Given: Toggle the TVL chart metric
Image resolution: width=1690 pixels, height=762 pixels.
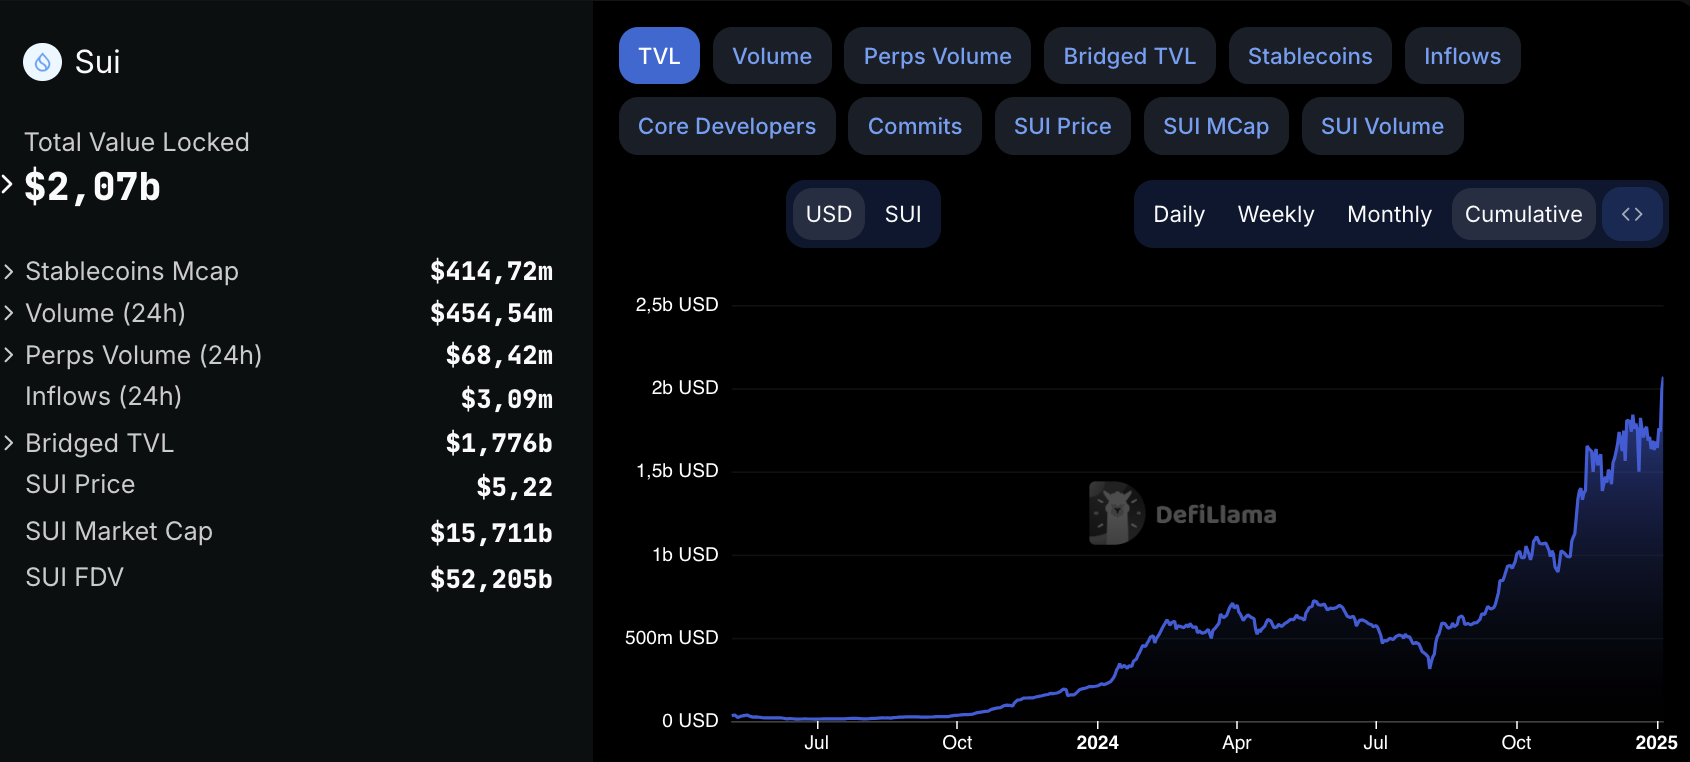Looking at the screenshot, I should [x=659, y=56].
